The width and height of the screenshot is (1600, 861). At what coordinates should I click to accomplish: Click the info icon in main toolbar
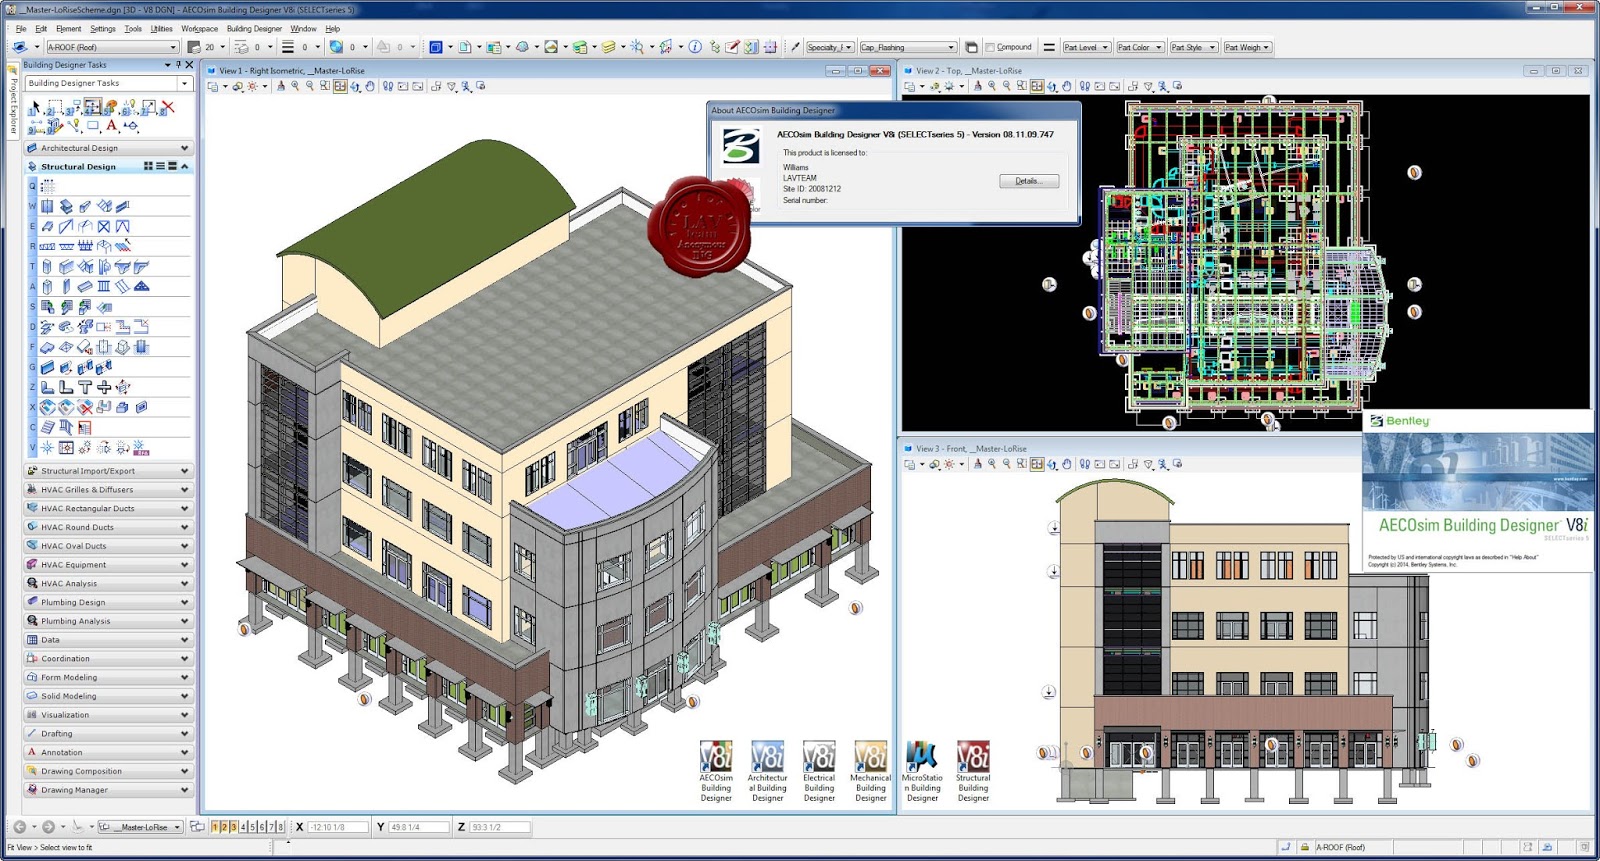tap(695, 47)
